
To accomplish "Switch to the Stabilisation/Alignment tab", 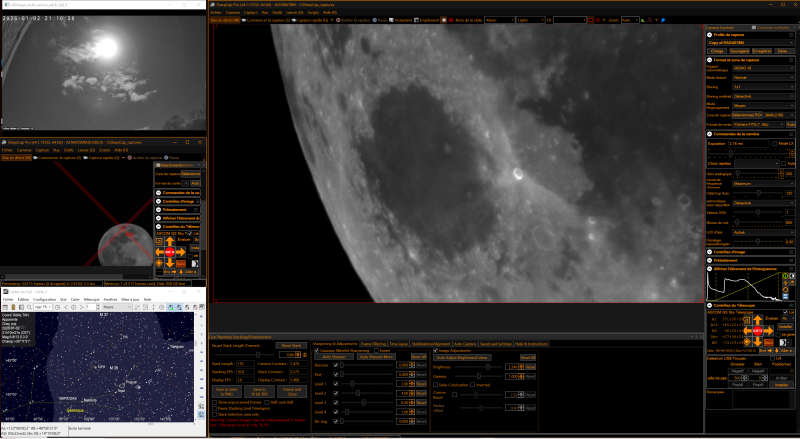I will point(431,344).
